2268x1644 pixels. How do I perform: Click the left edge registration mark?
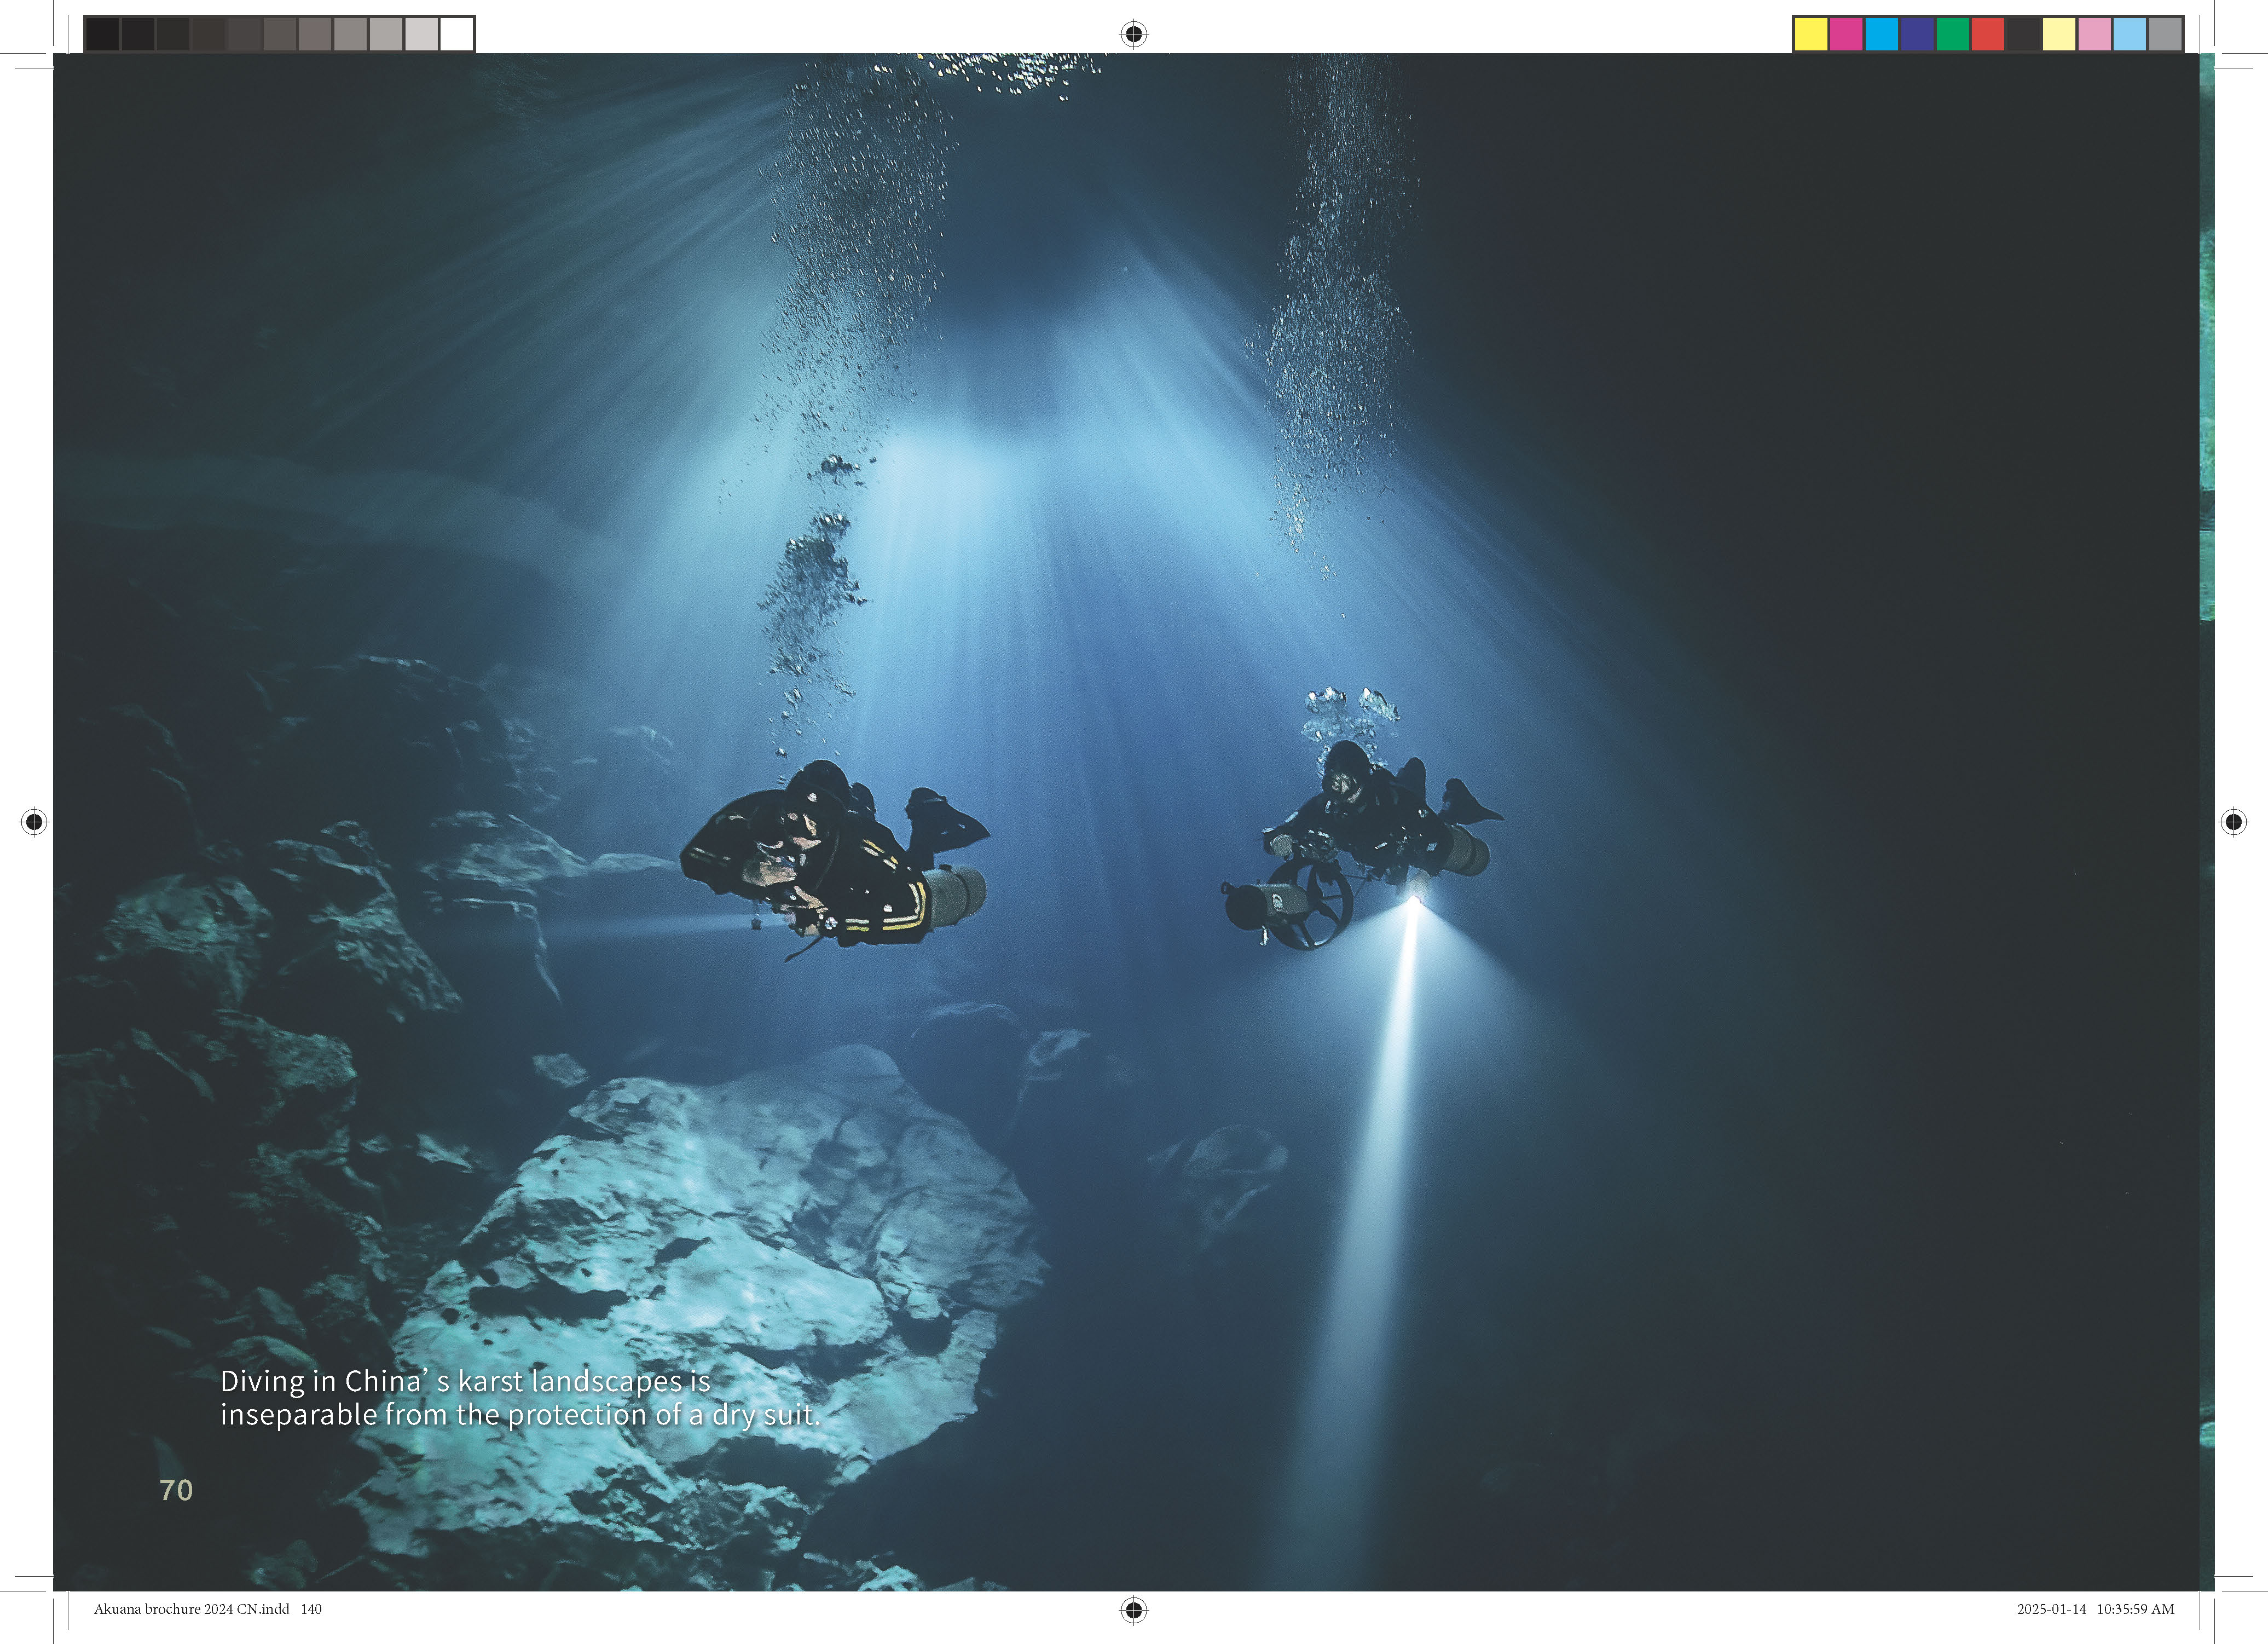pos(34,822)
